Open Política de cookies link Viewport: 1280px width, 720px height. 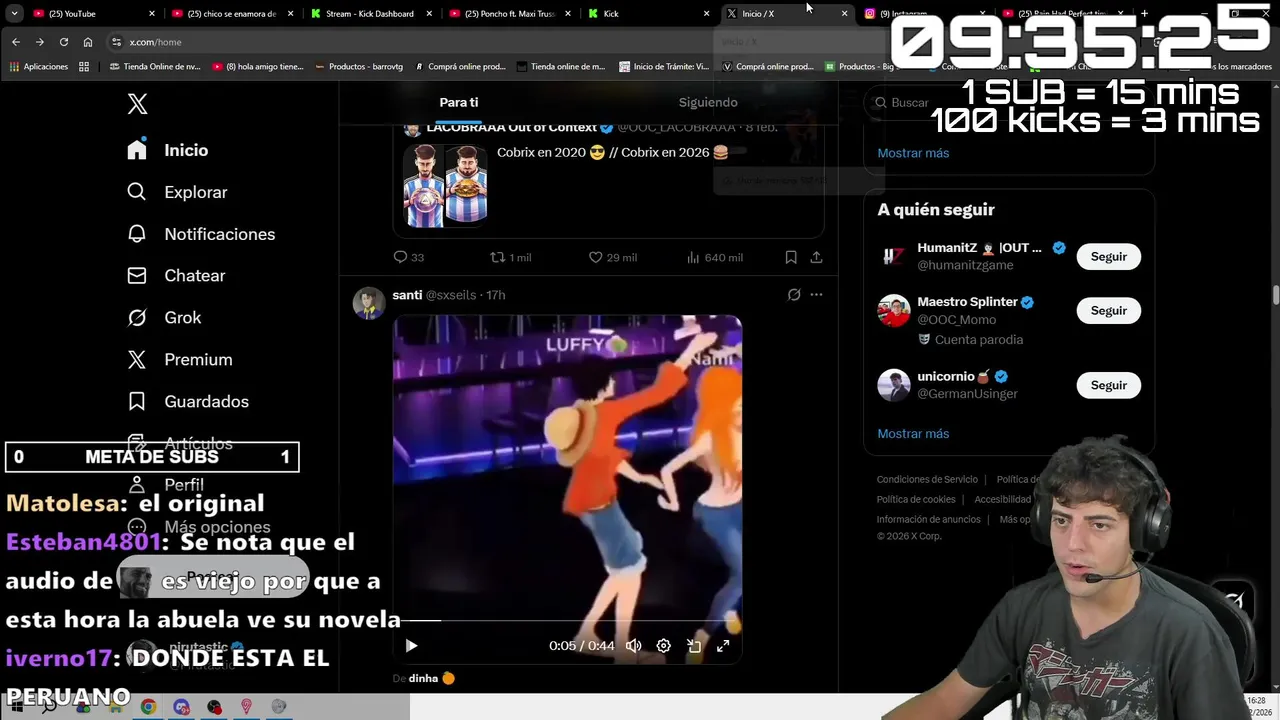[916, 499]
